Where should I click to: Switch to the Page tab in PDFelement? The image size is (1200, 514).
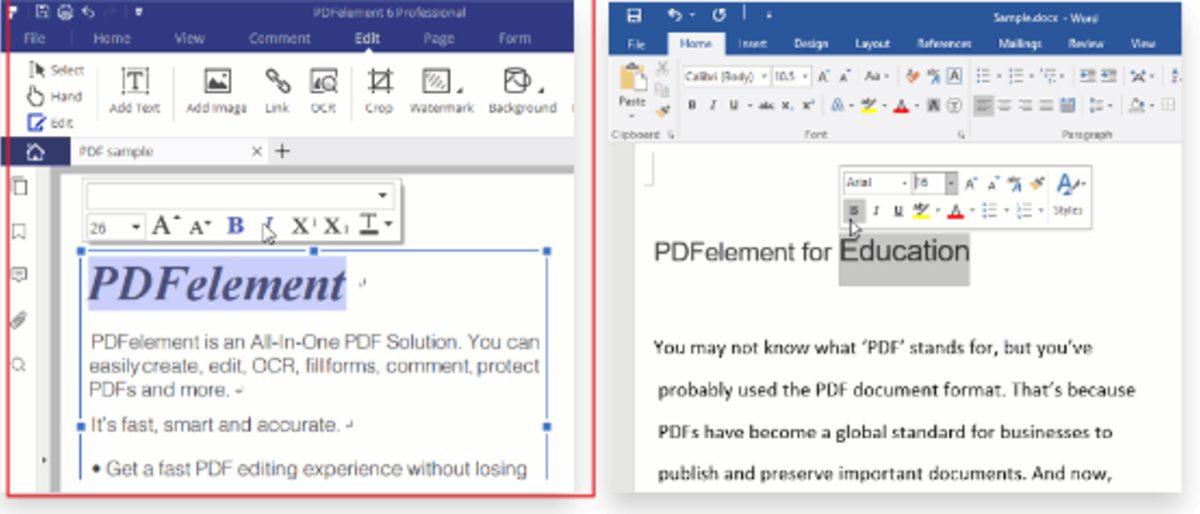click(438, 39)
